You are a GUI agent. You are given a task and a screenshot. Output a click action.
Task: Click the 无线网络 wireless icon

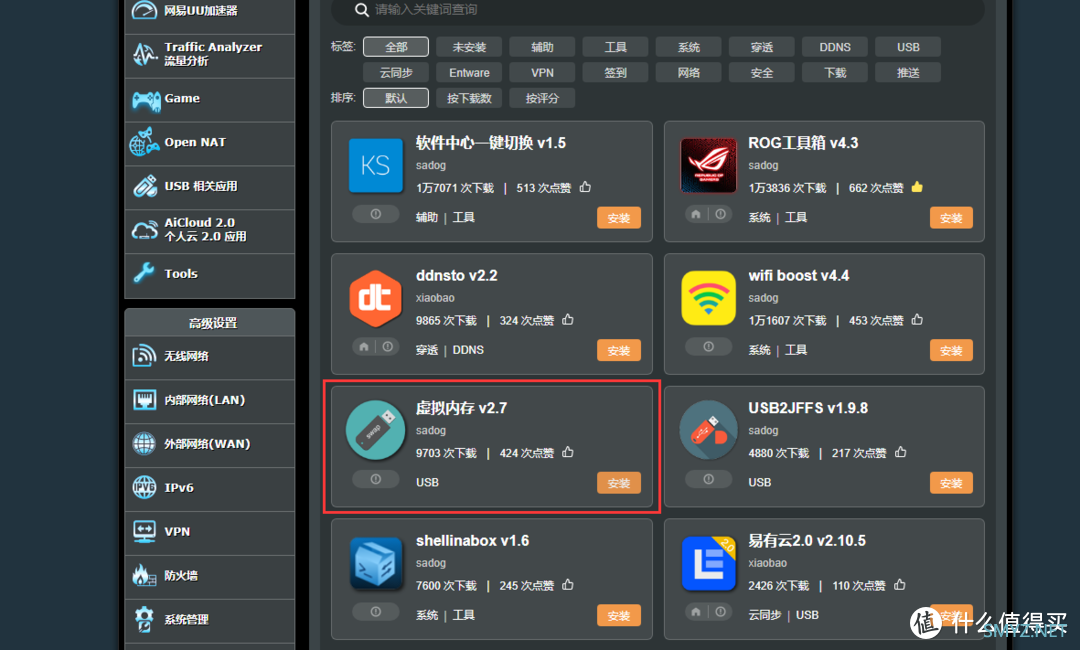tap(144, 356)
